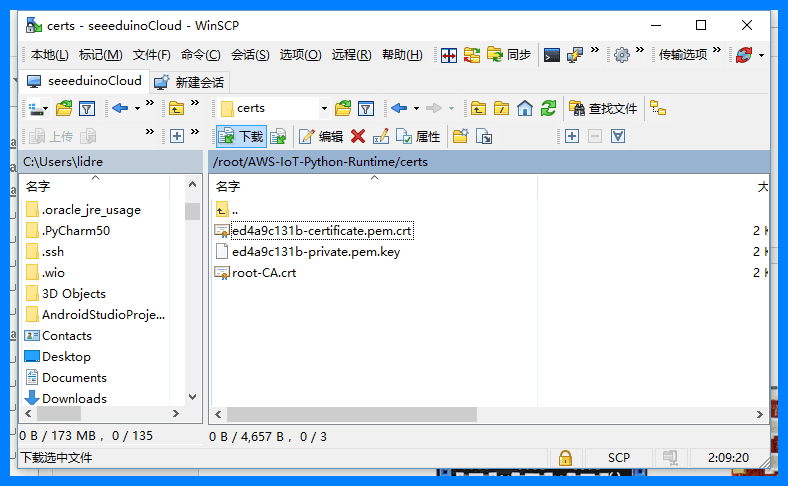Viewport: 788px width, 486px height.
Task: Select the Downloads local folder
Action: click(74, 399)
